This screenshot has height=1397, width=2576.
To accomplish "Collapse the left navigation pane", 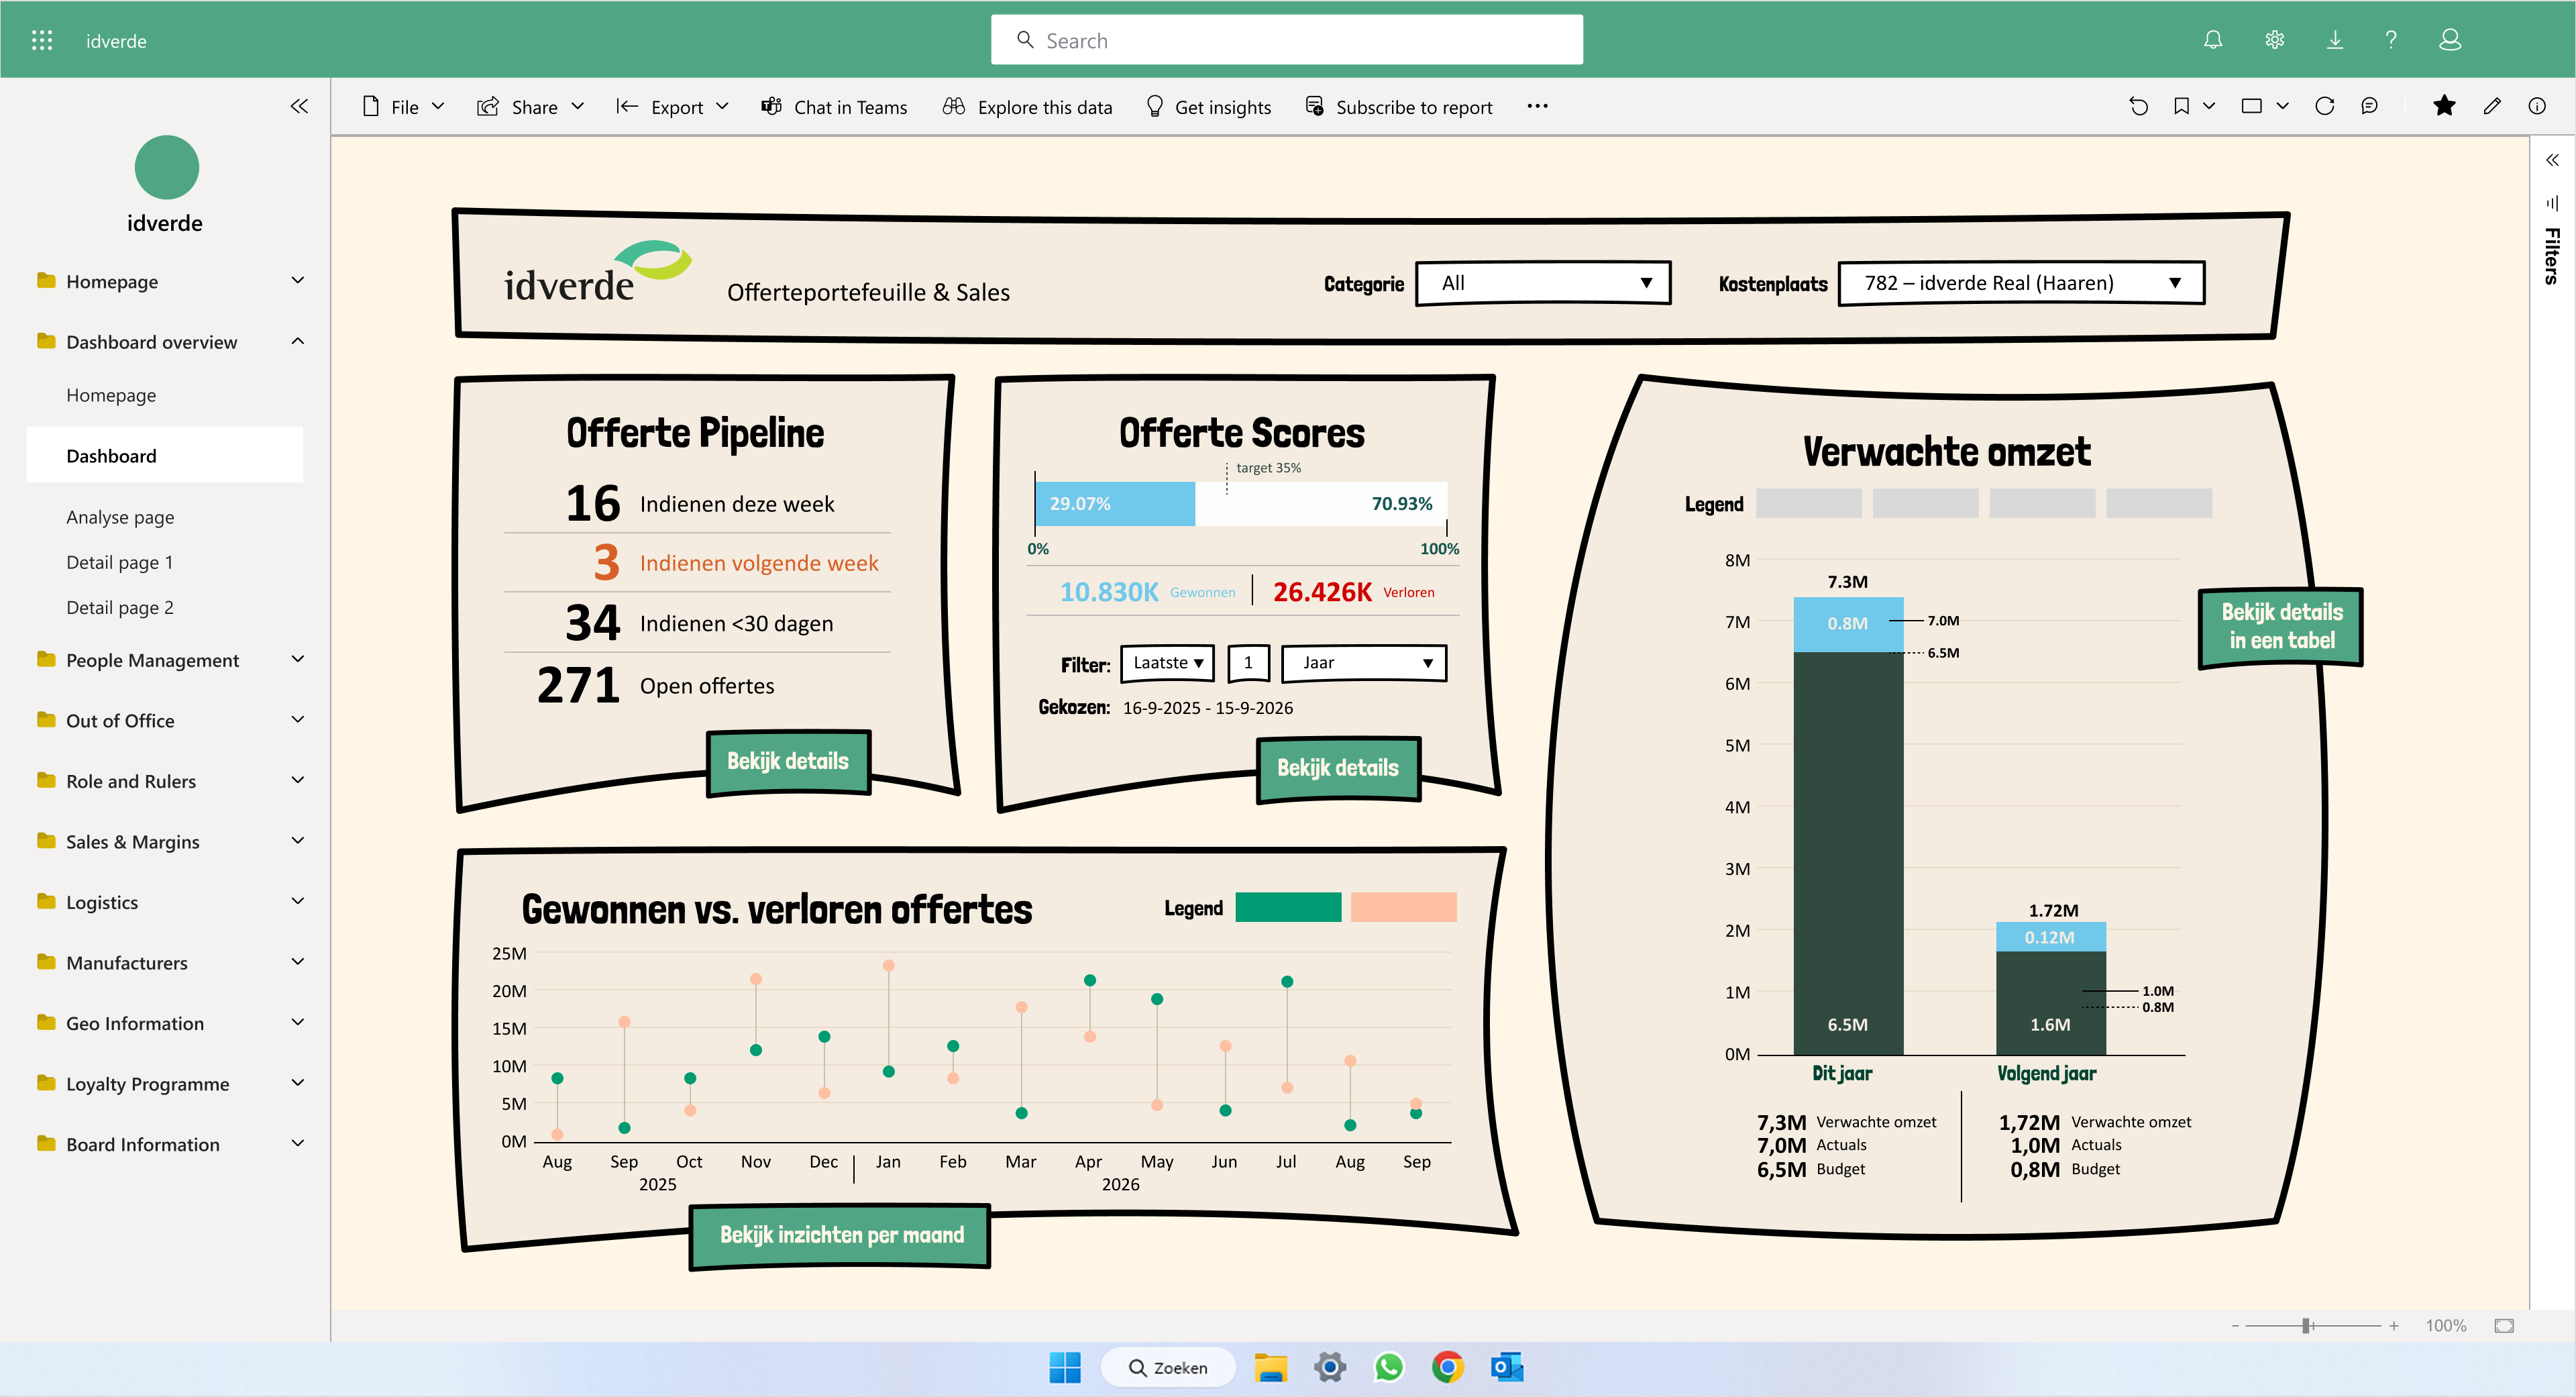I will (299, 106).
